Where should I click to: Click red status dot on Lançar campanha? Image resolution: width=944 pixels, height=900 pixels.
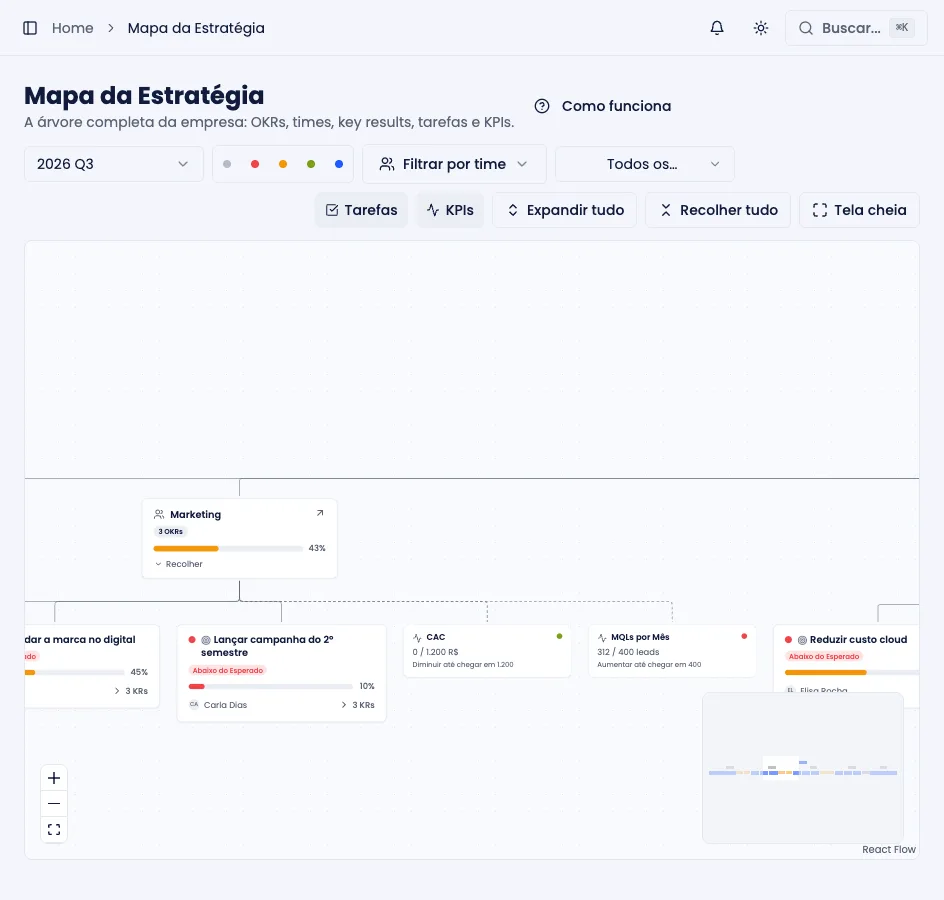click(x=192, y=640)
